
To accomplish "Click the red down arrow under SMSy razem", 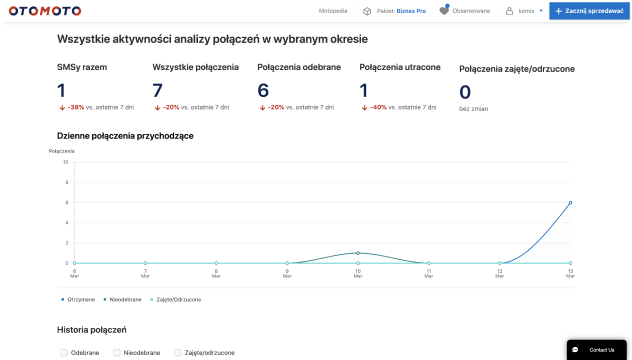I will point(62,108).
